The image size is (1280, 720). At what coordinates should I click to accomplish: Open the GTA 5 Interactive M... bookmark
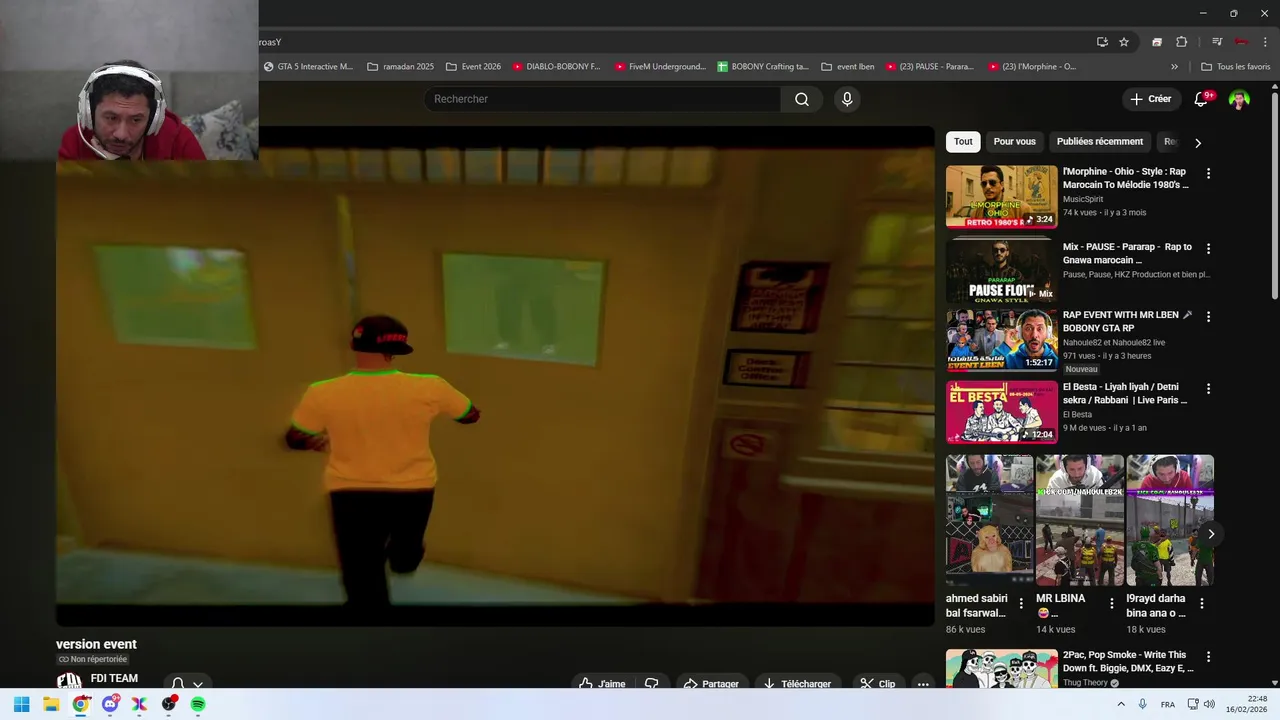(308, 67)
